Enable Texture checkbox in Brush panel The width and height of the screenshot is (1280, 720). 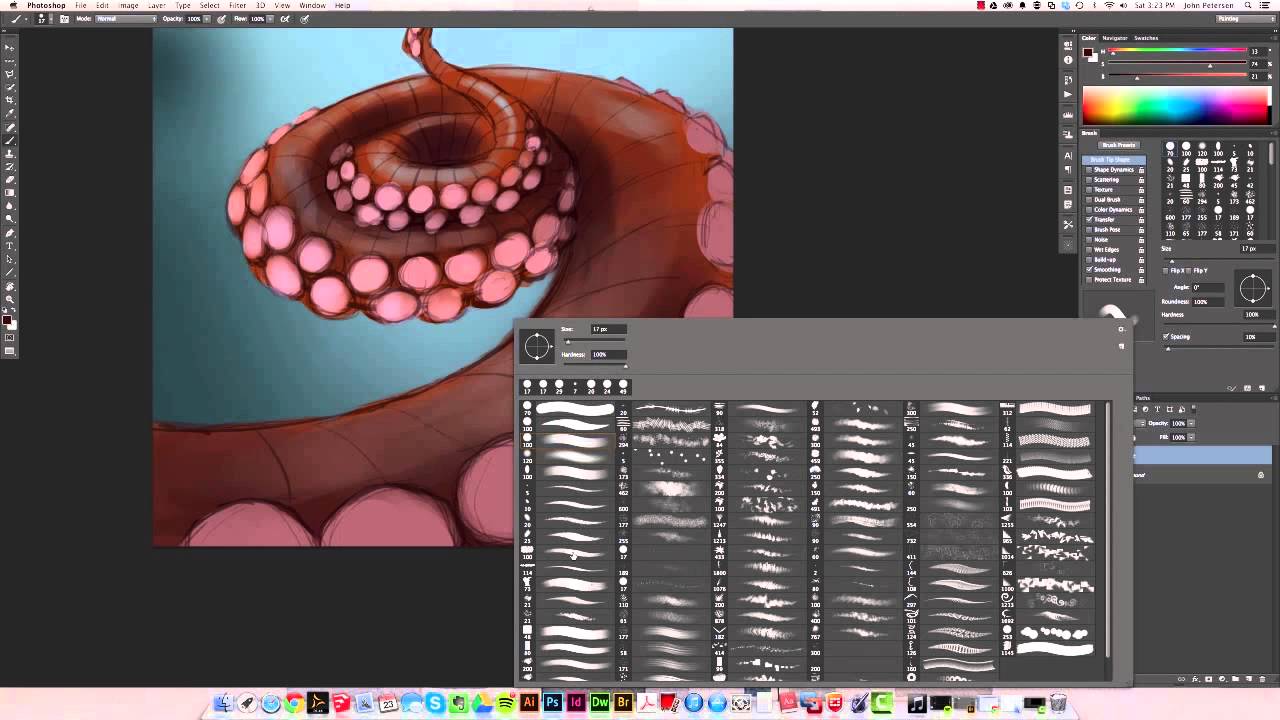coord(1089,190)
